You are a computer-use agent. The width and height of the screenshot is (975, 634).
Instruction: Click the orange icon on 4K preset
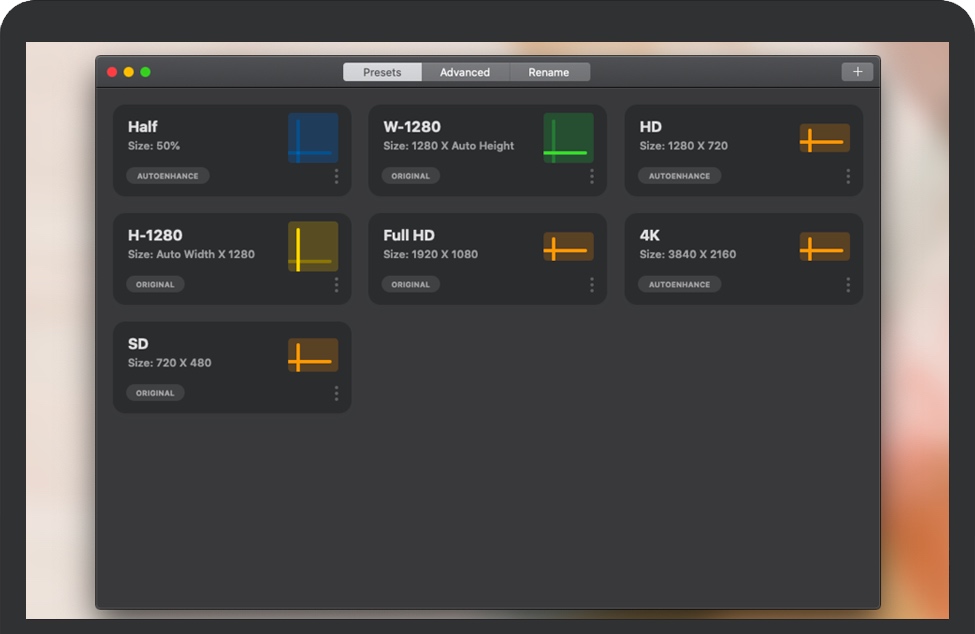pos(824,247)
